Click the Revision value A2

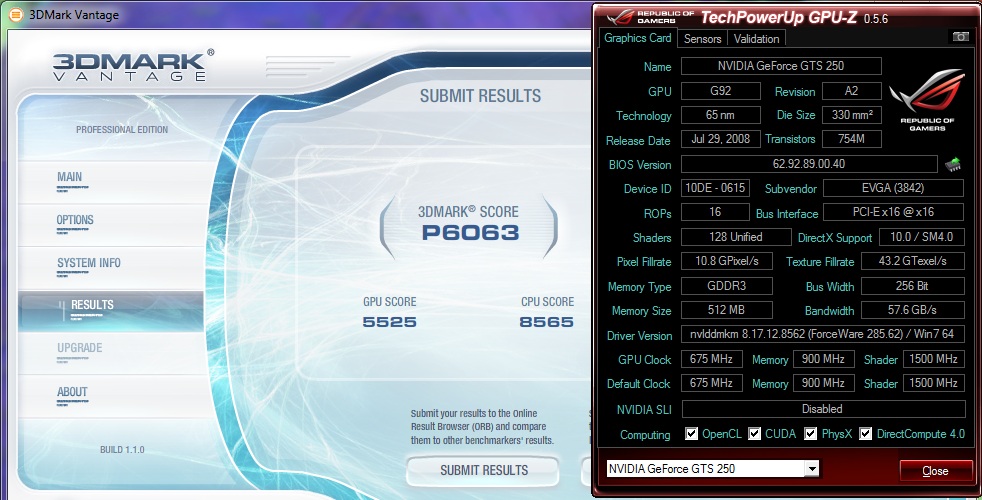coord(852,91)
